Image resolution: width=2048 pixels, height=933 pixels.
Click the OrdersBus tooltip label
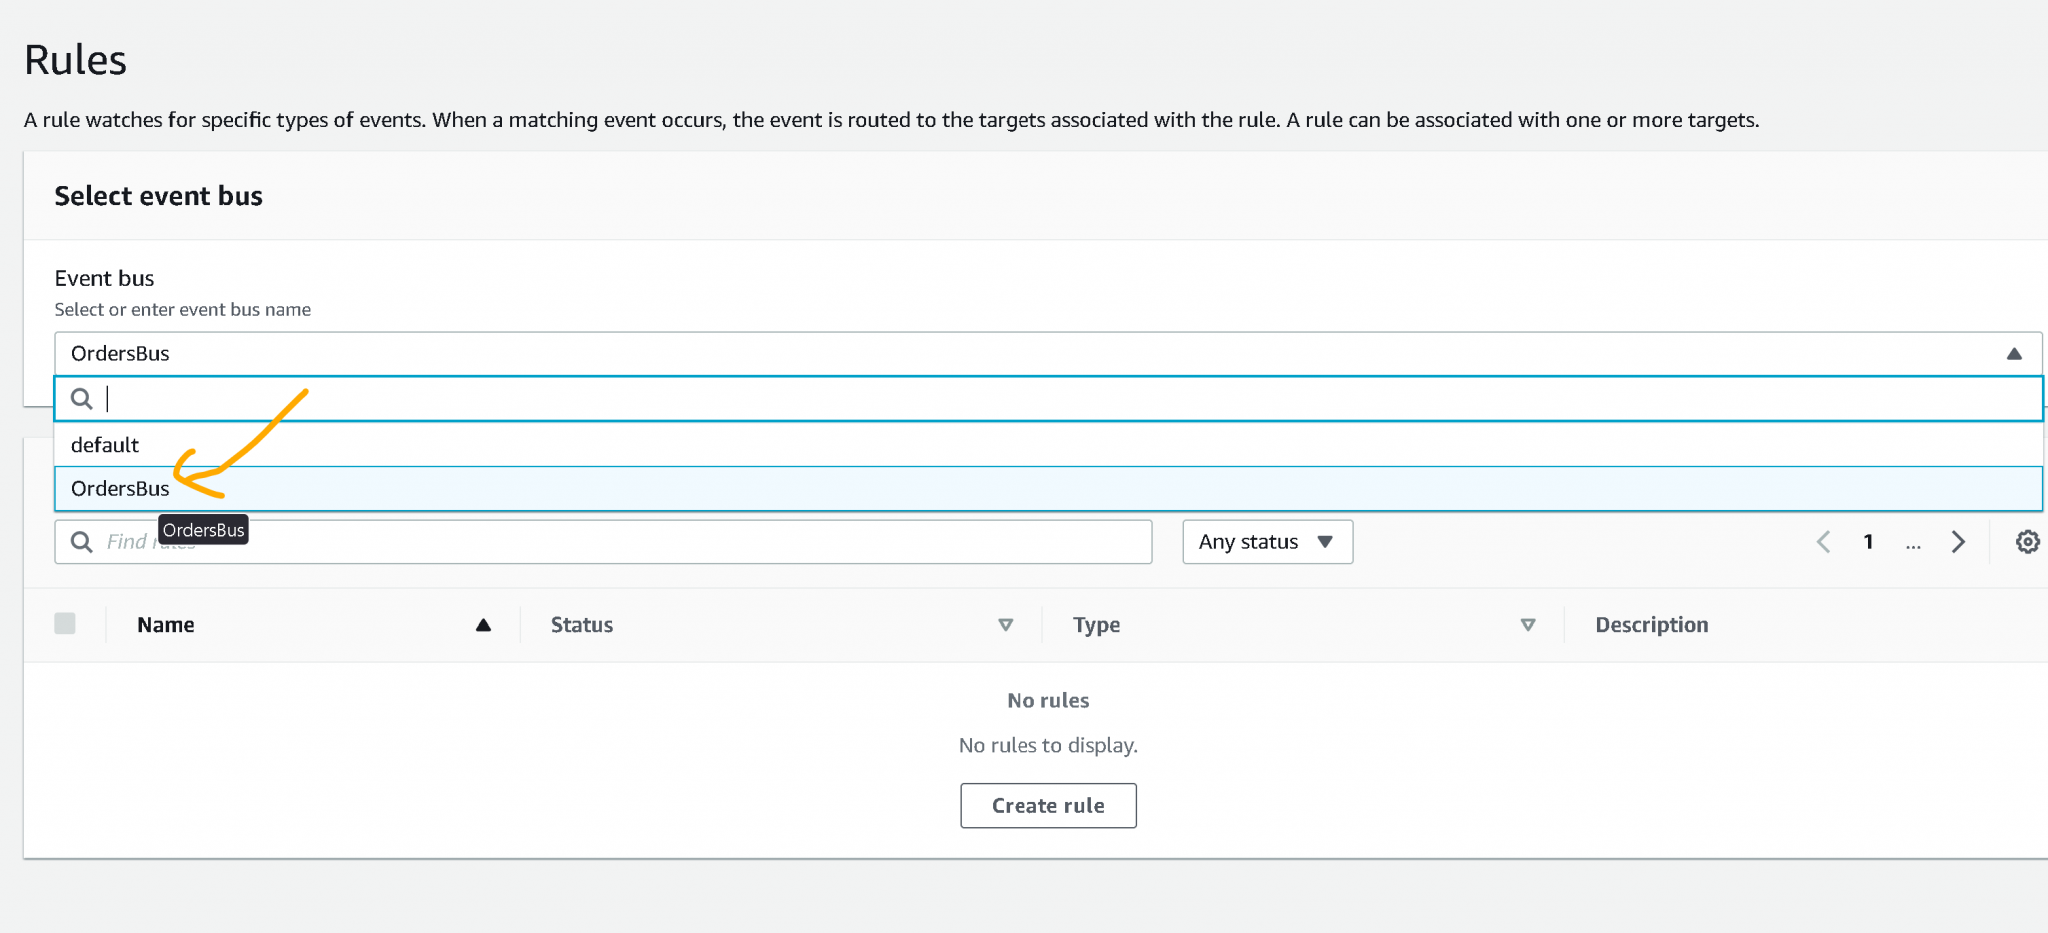tap(203, 529)
